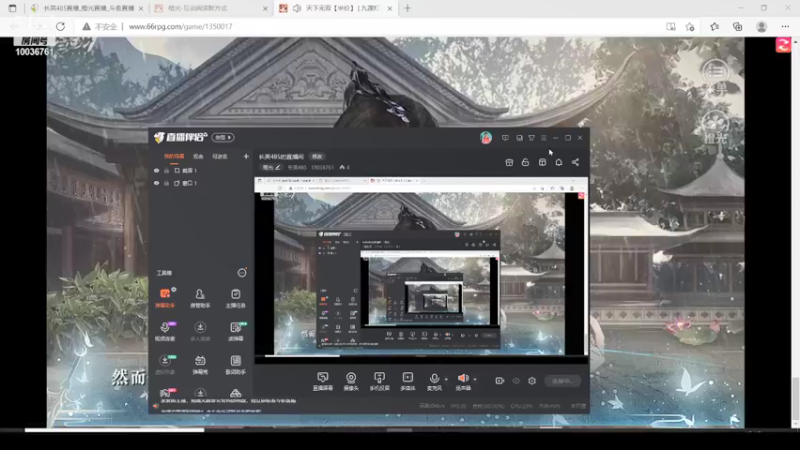Click the mini-window icon in the stream app title bar
Screen dimensions: 800x450
click(x=519, y=138)
